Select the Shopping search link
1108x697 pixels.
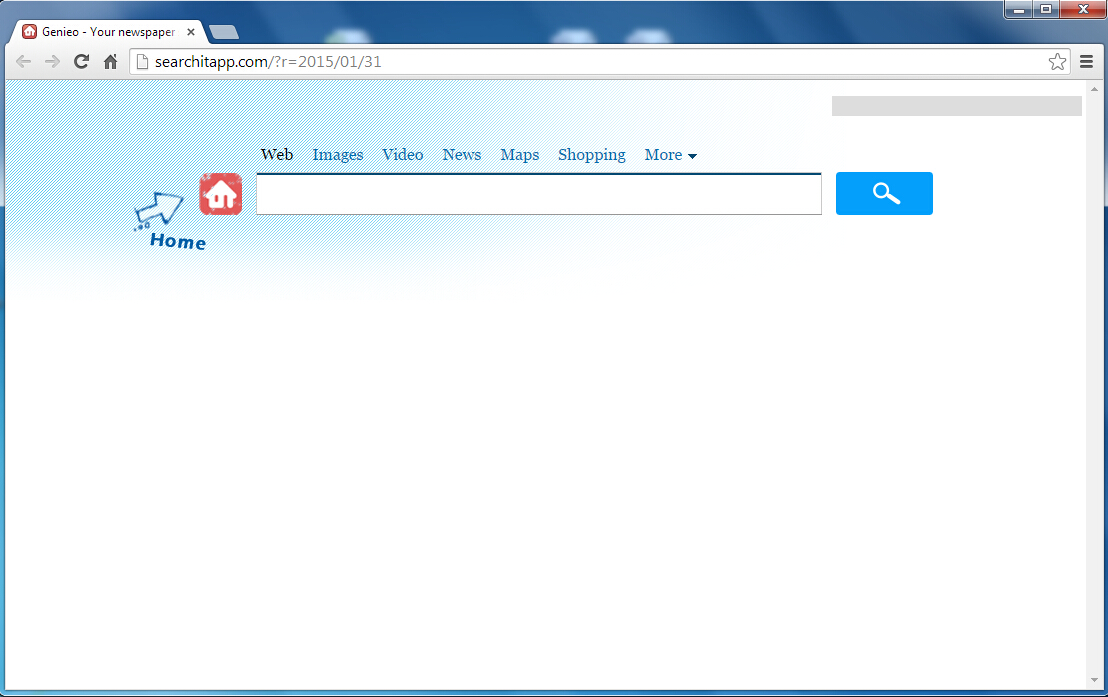coord(591,155)
